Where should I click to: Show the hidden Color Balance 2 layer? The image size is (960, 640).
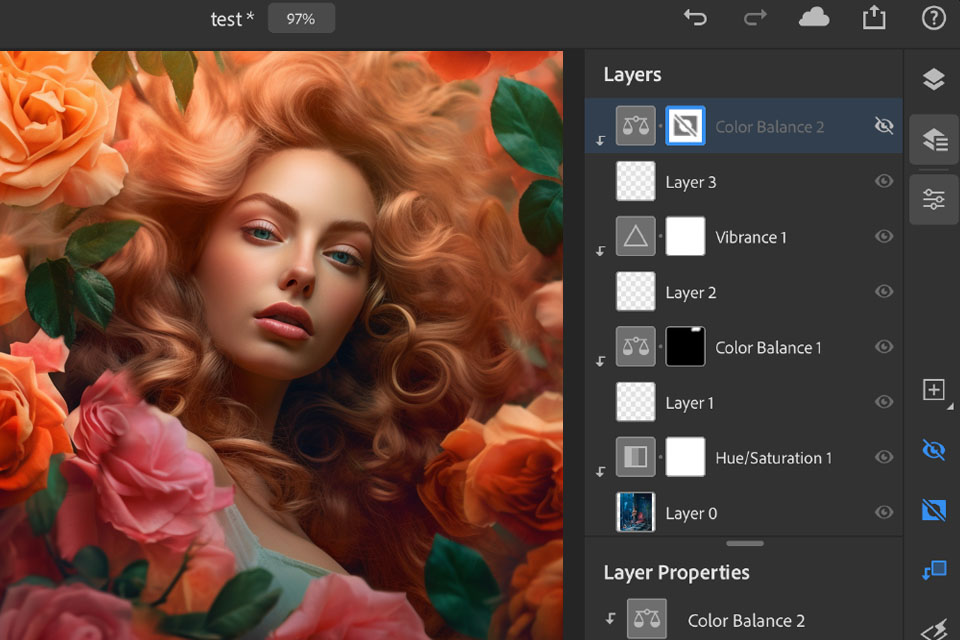pos(883,126)
